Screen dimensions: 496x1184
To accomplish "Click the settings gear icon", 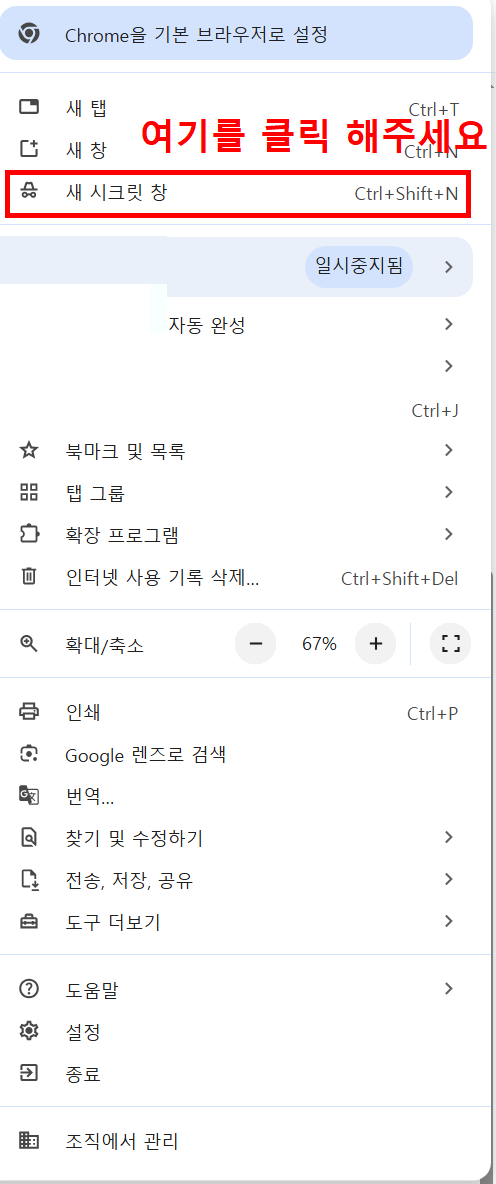I will tap(29, 1031).
